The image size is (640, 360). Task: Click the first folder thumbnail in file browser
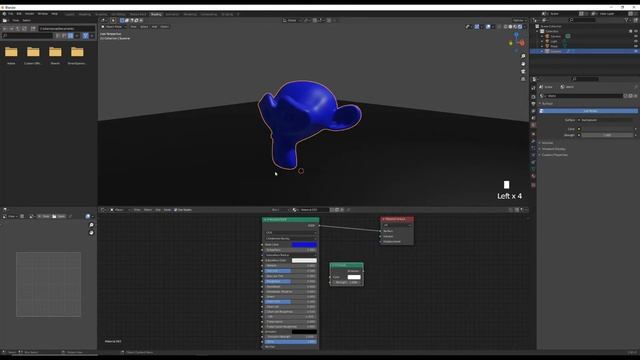pyautogui.click(x=11, y=52)
